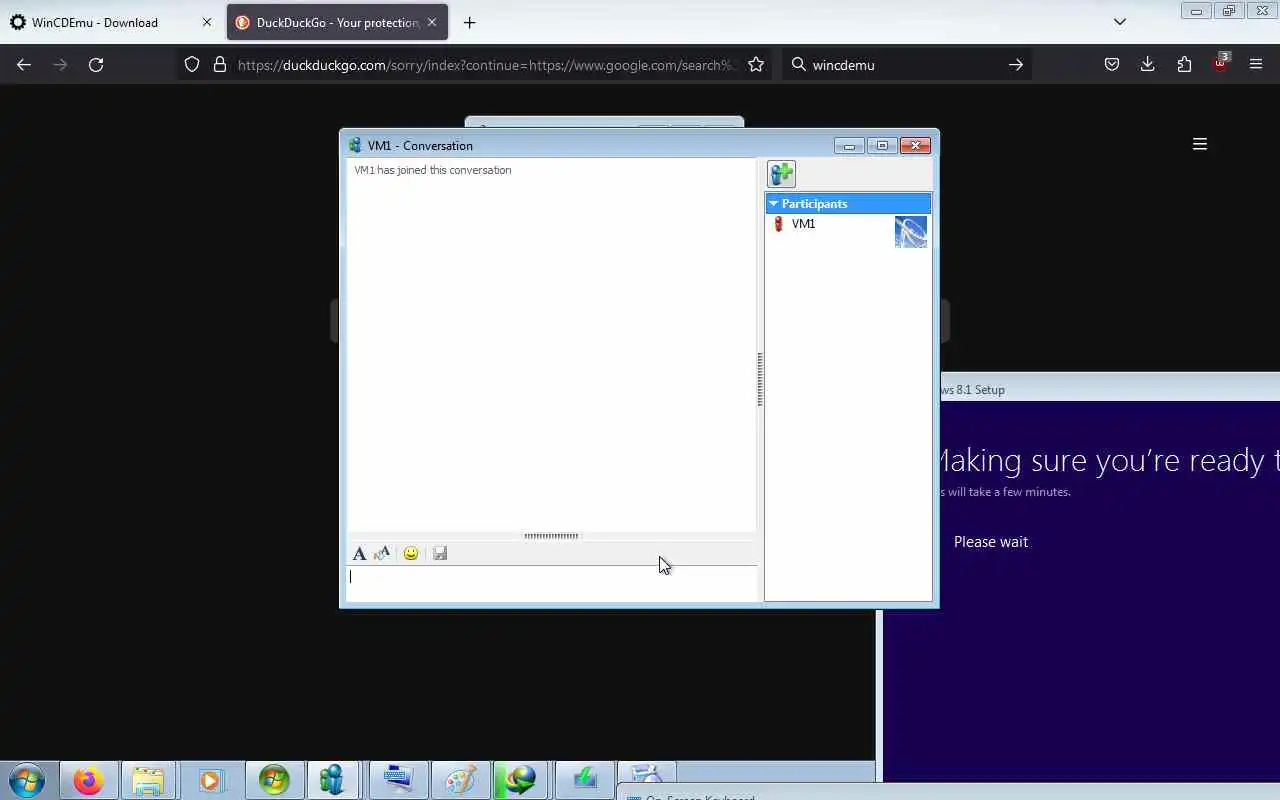
Task: Open a new browser tab
Action: point(470,22)
